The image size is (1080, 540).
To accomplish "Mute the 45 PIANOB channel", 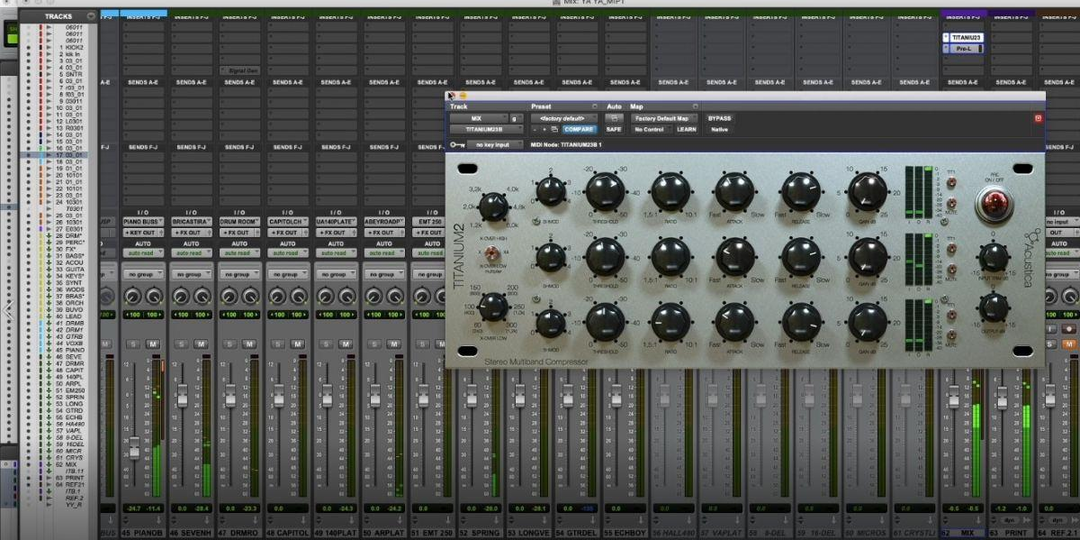I will 153,344.
